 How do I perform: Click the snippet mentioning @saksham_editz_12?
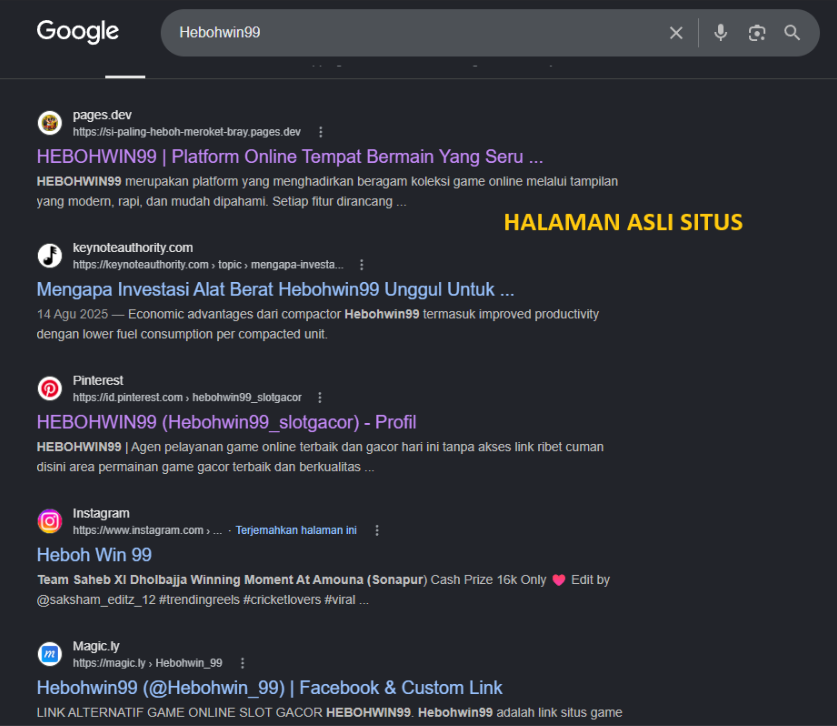pyautogui.click(x=323, y=590)
